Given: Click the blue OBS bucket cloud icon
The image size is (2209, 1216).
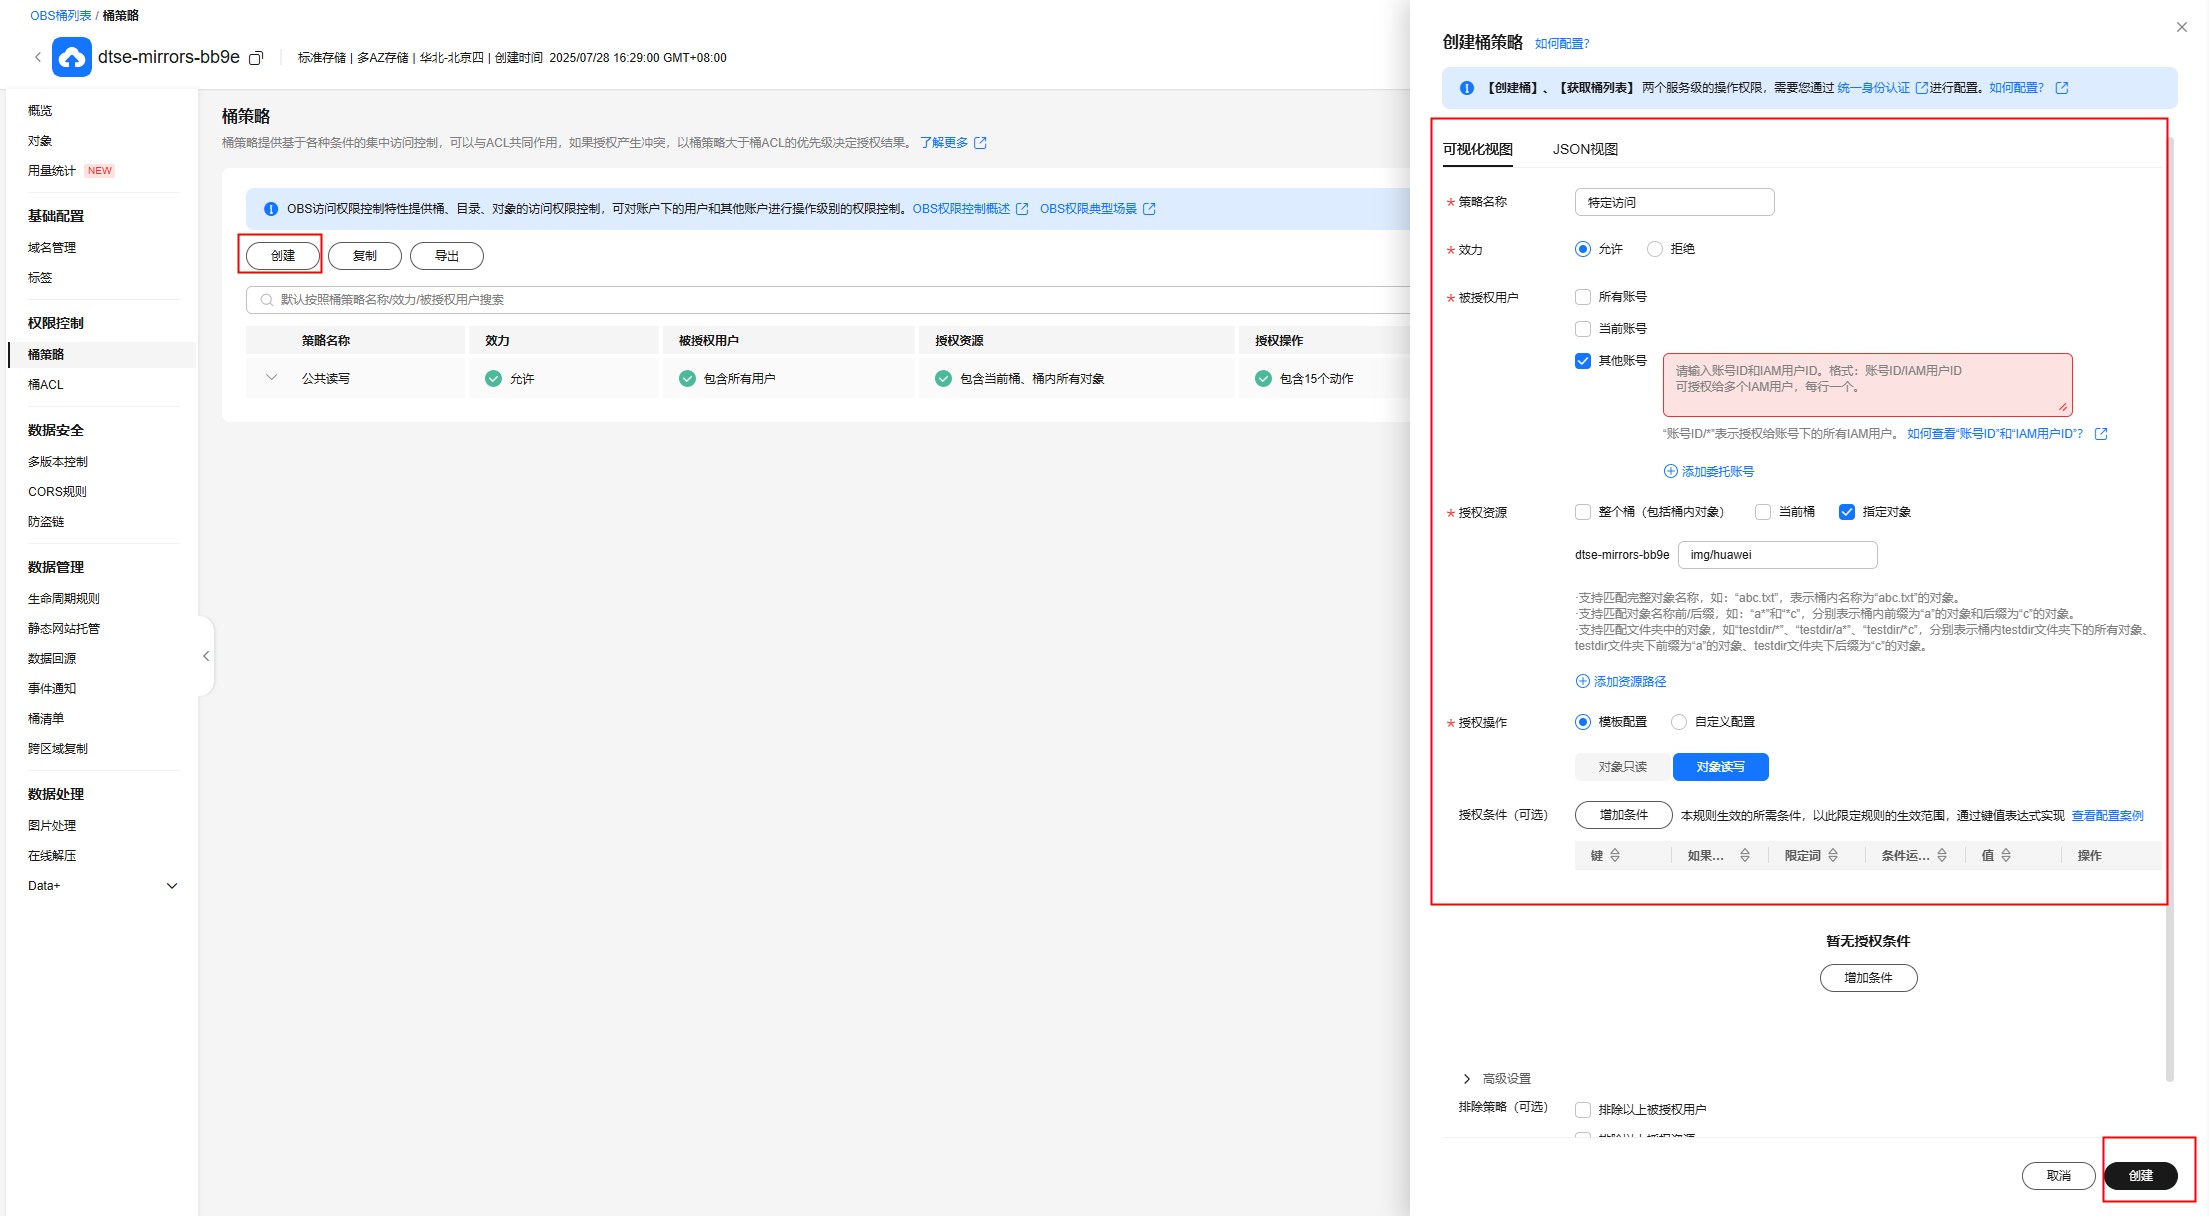Looking at the screenshot, I should (x=72, y=57).
